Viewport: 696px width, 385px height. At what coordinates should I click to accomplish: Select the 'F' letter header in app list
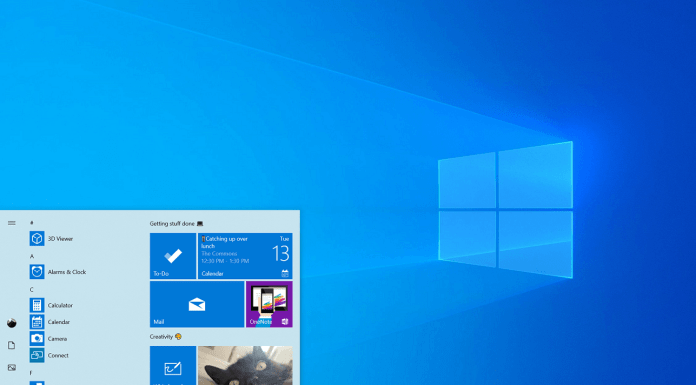point(31,373)
